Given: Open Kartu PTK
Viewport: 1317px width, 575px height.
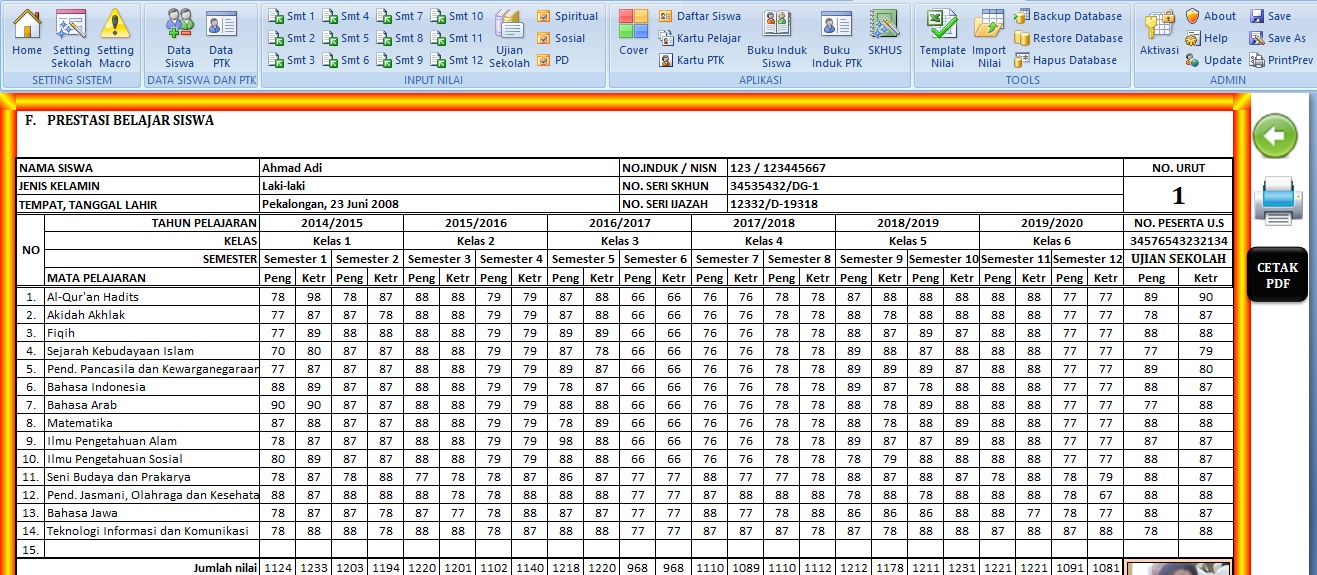Looking at the screenshot, I should click(x=691, y=60).
